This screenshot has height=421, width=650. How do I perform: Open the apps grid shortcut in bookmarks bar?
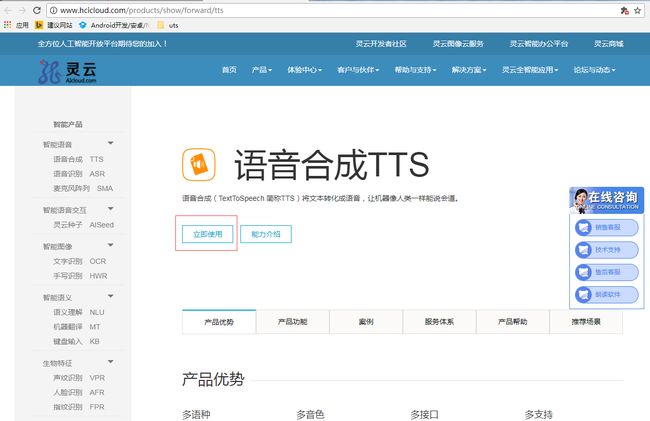(7, 25)
